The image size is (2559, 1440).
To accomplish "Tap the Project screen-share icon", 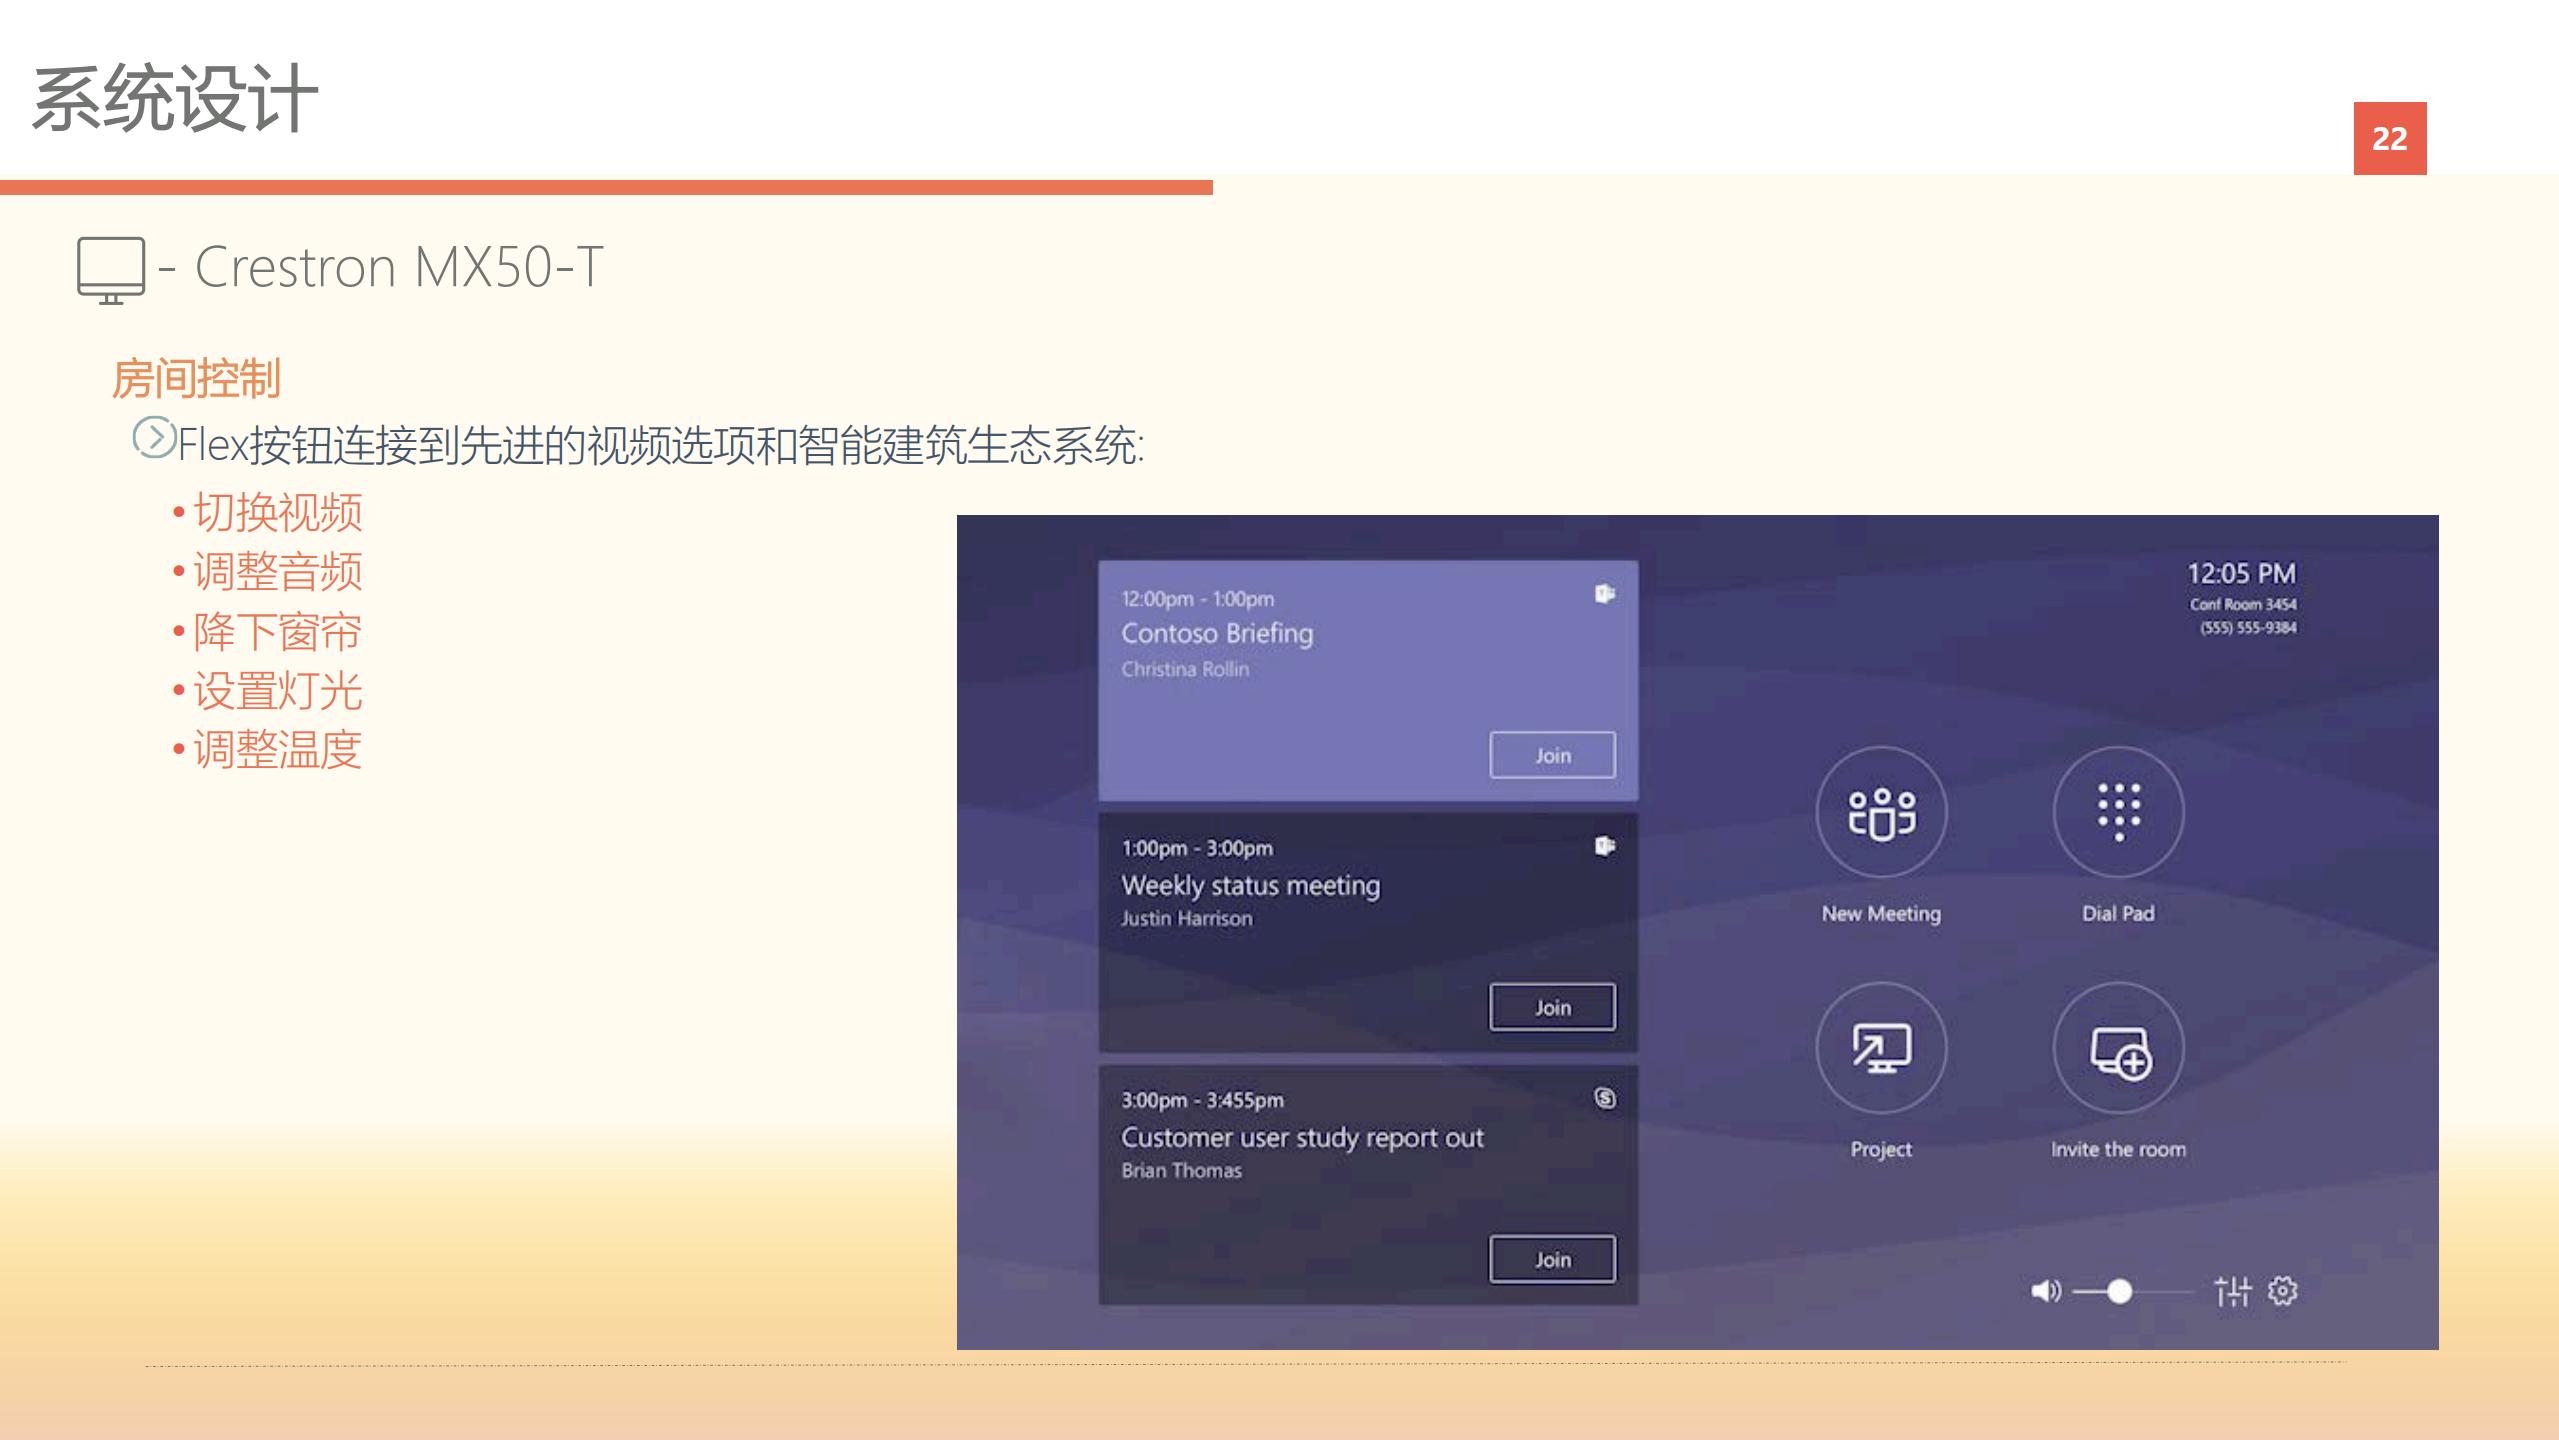I will click(x=1881, y=1047).
